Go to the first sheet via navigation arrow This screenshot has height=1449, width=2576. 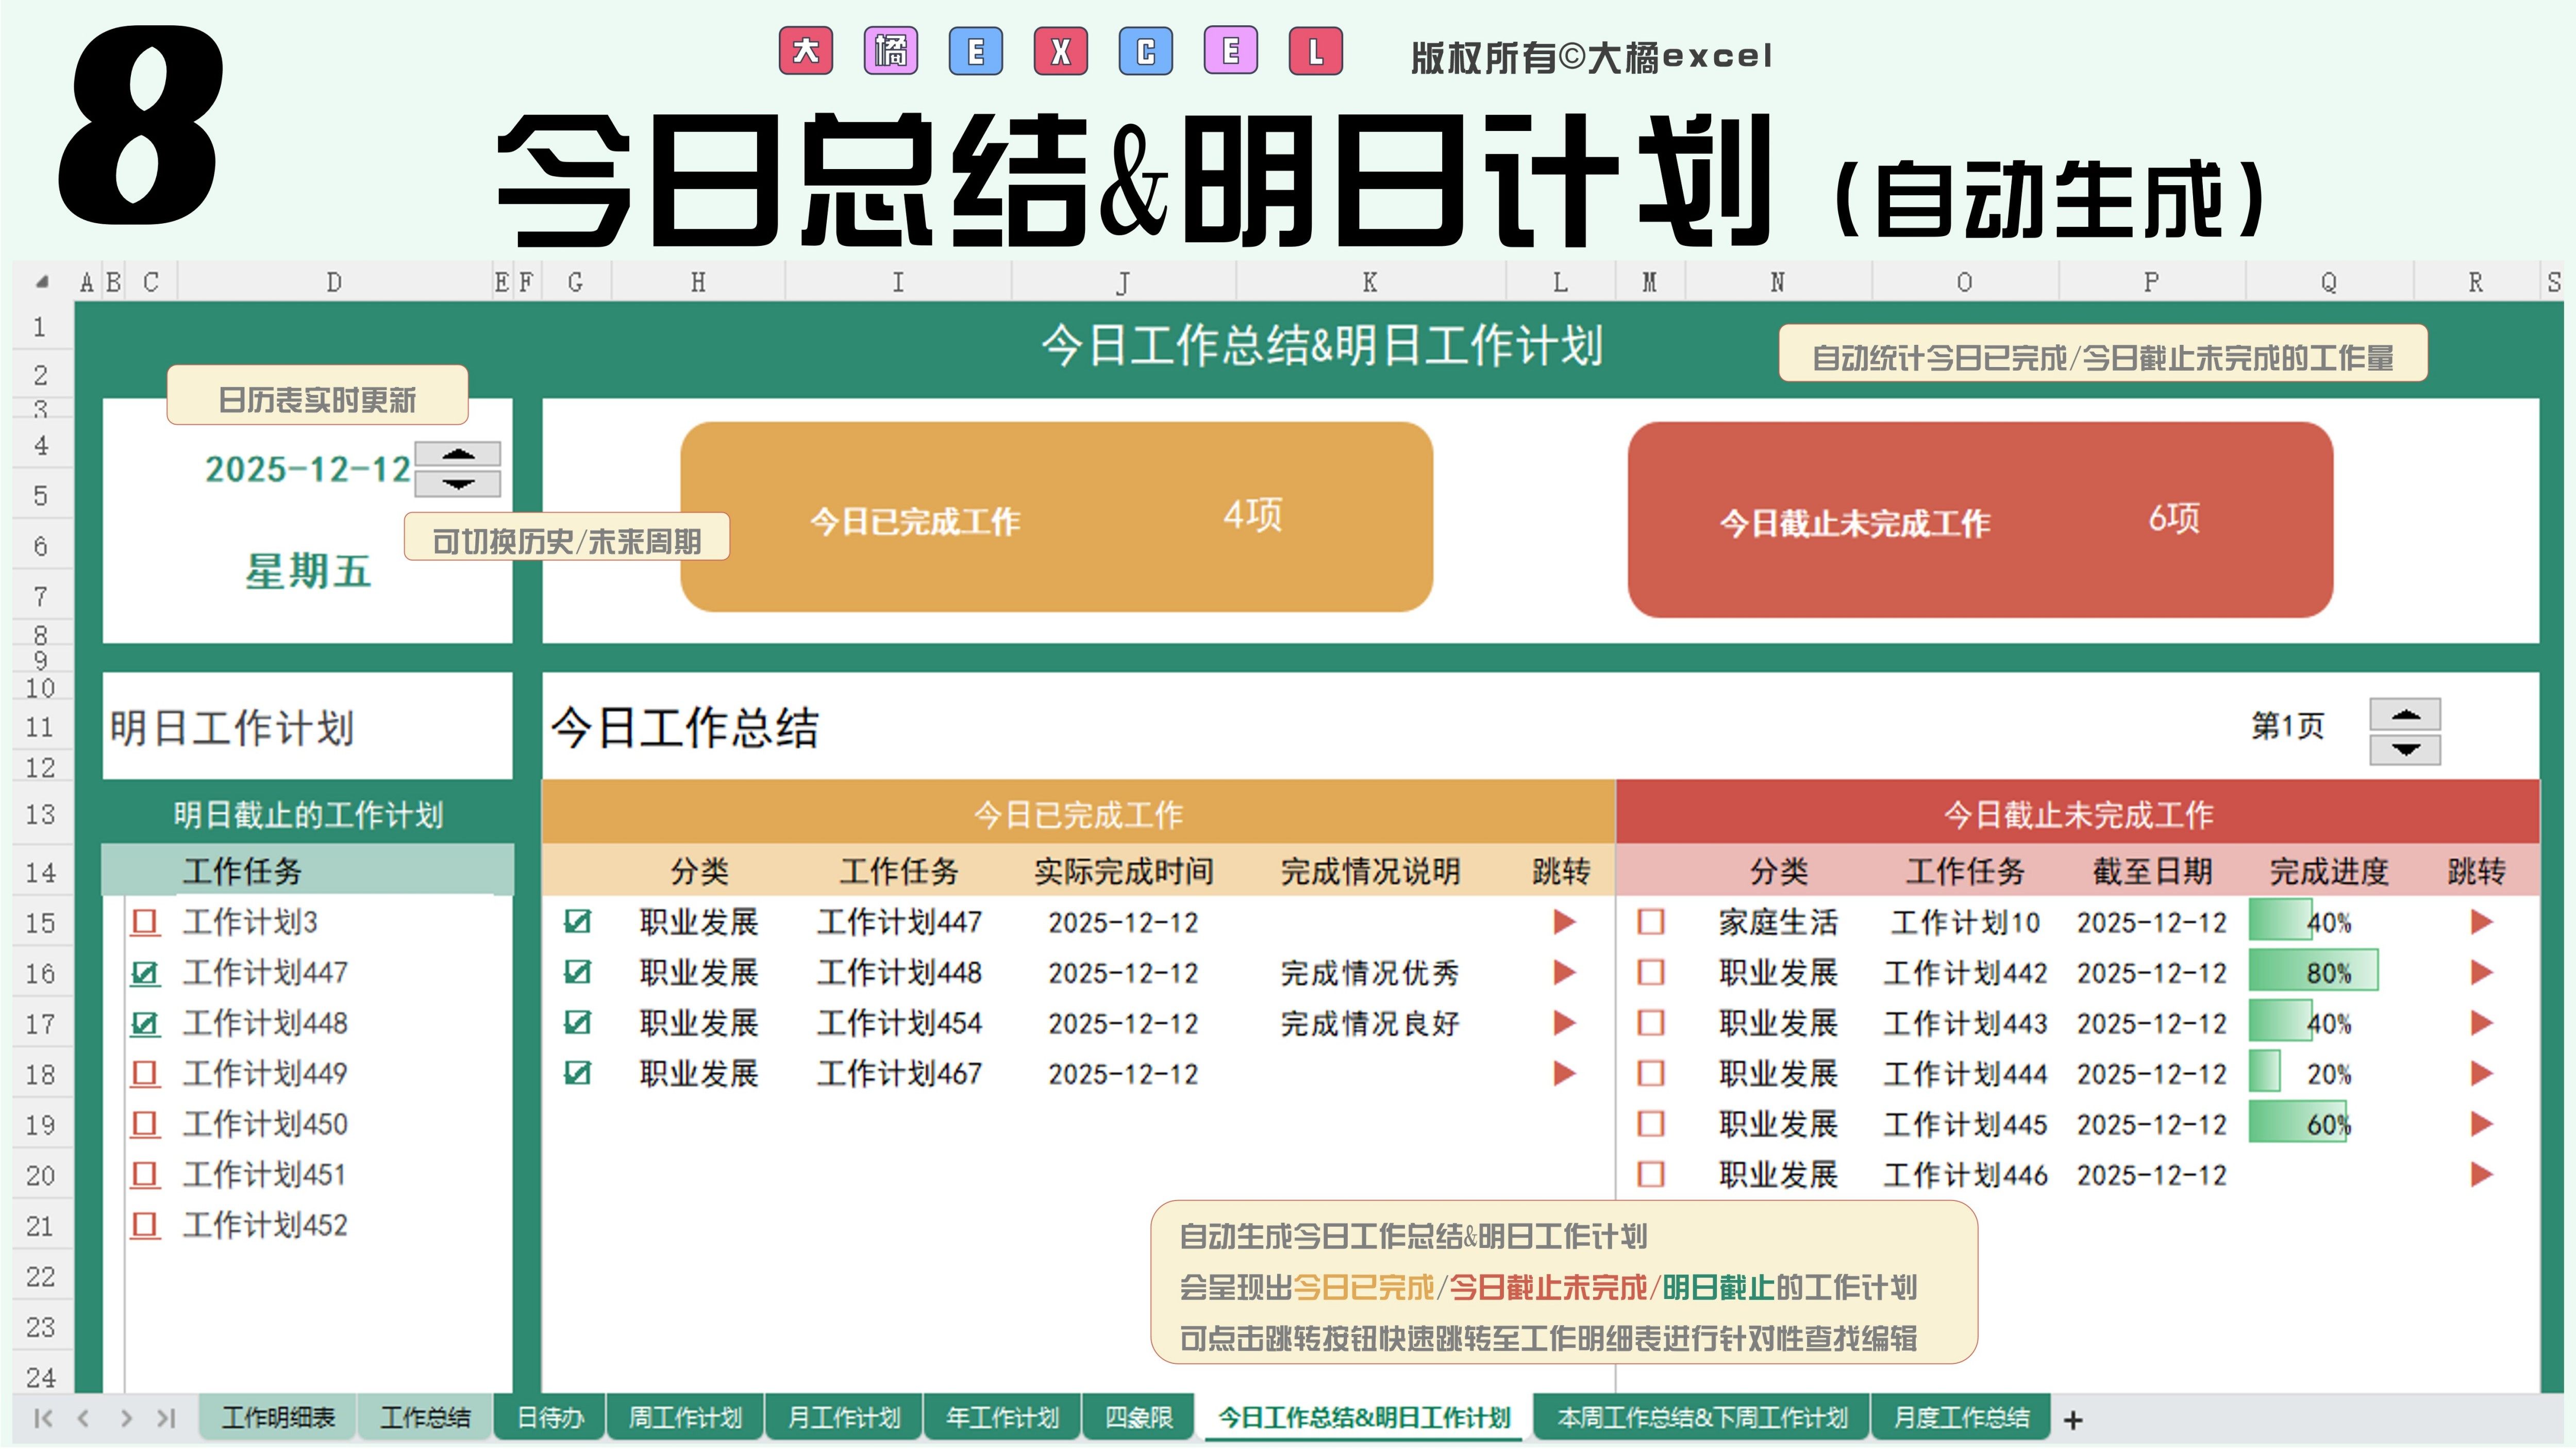point(43,1418)
